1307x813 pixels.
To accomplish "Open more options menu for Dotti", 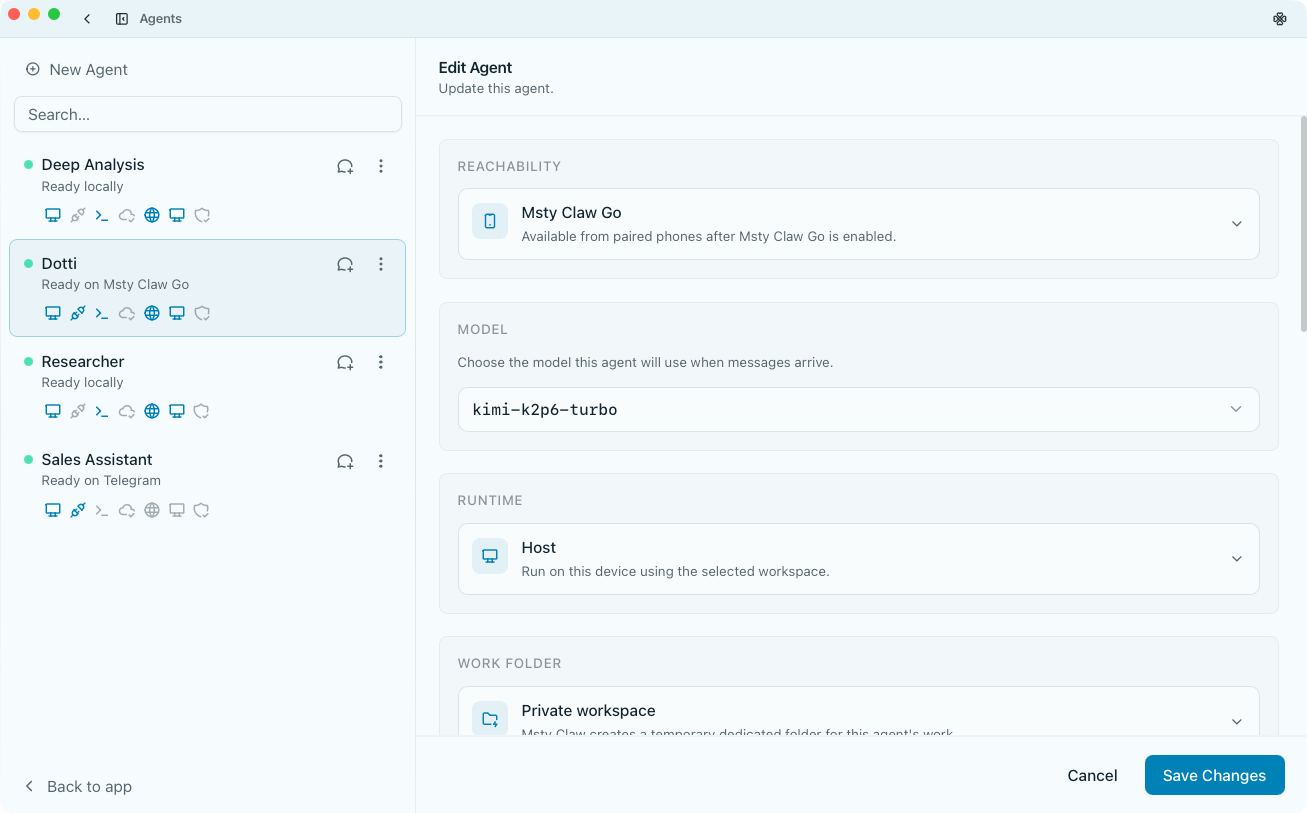I will coord(381,265).
